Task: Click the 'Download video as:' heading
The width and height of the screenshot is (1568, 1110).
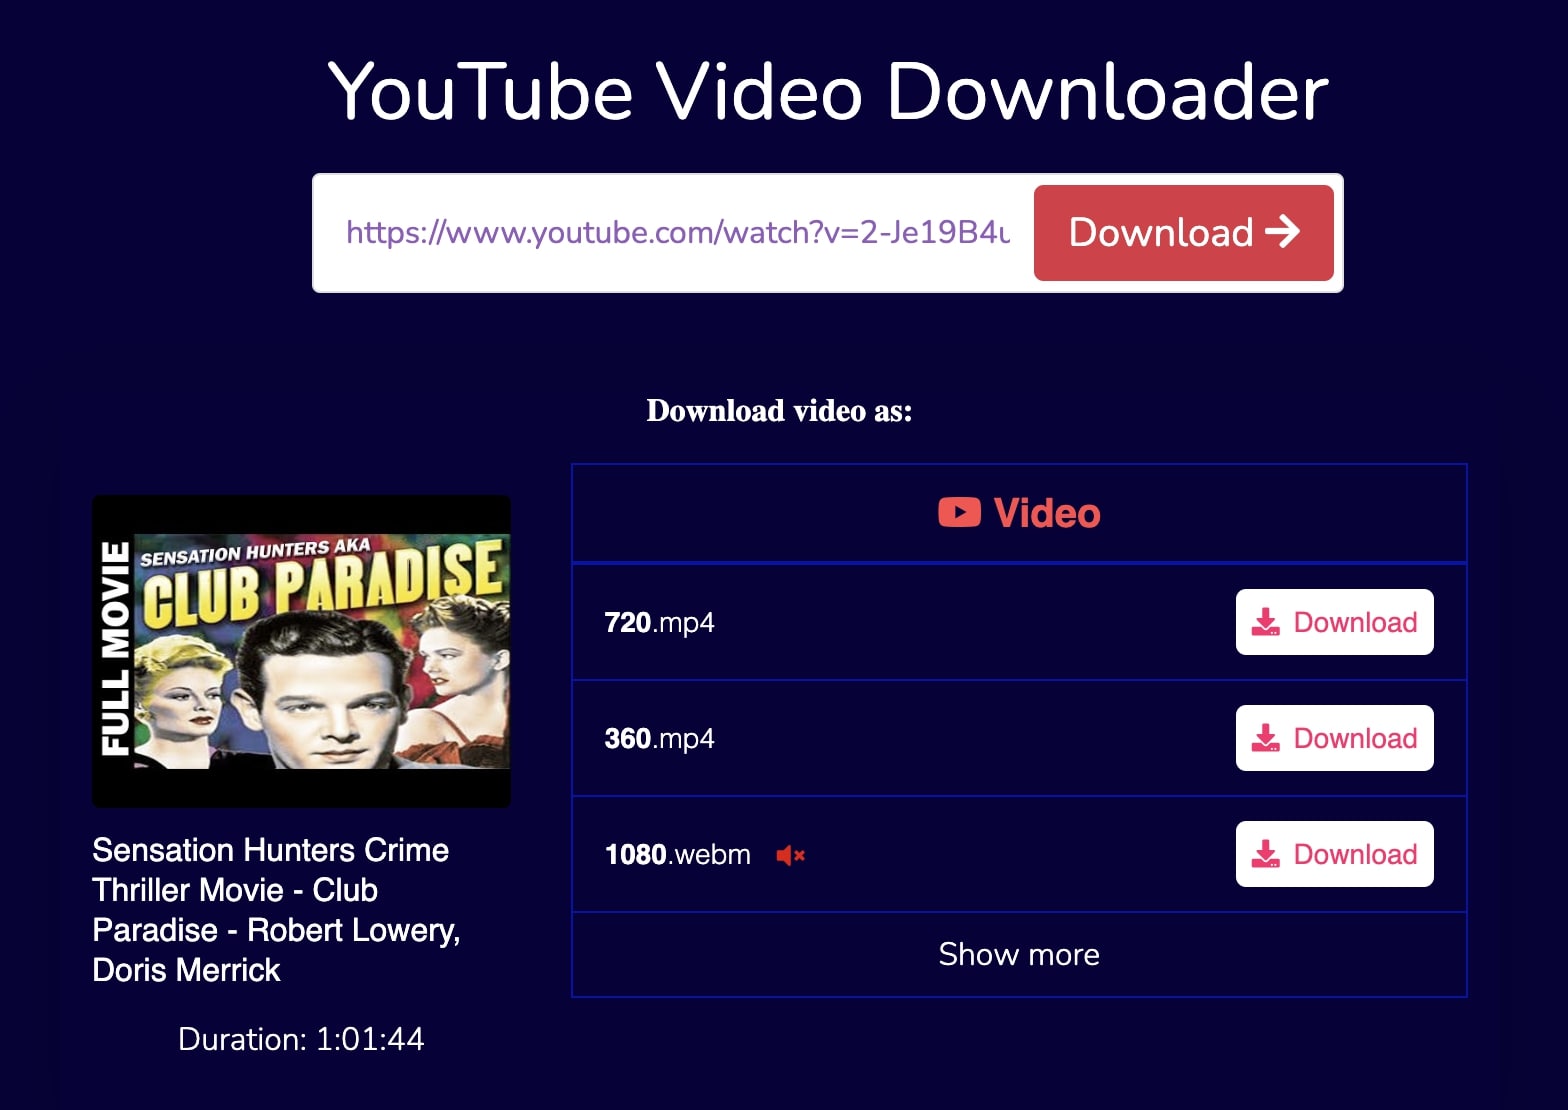Action: click(779, 411)
